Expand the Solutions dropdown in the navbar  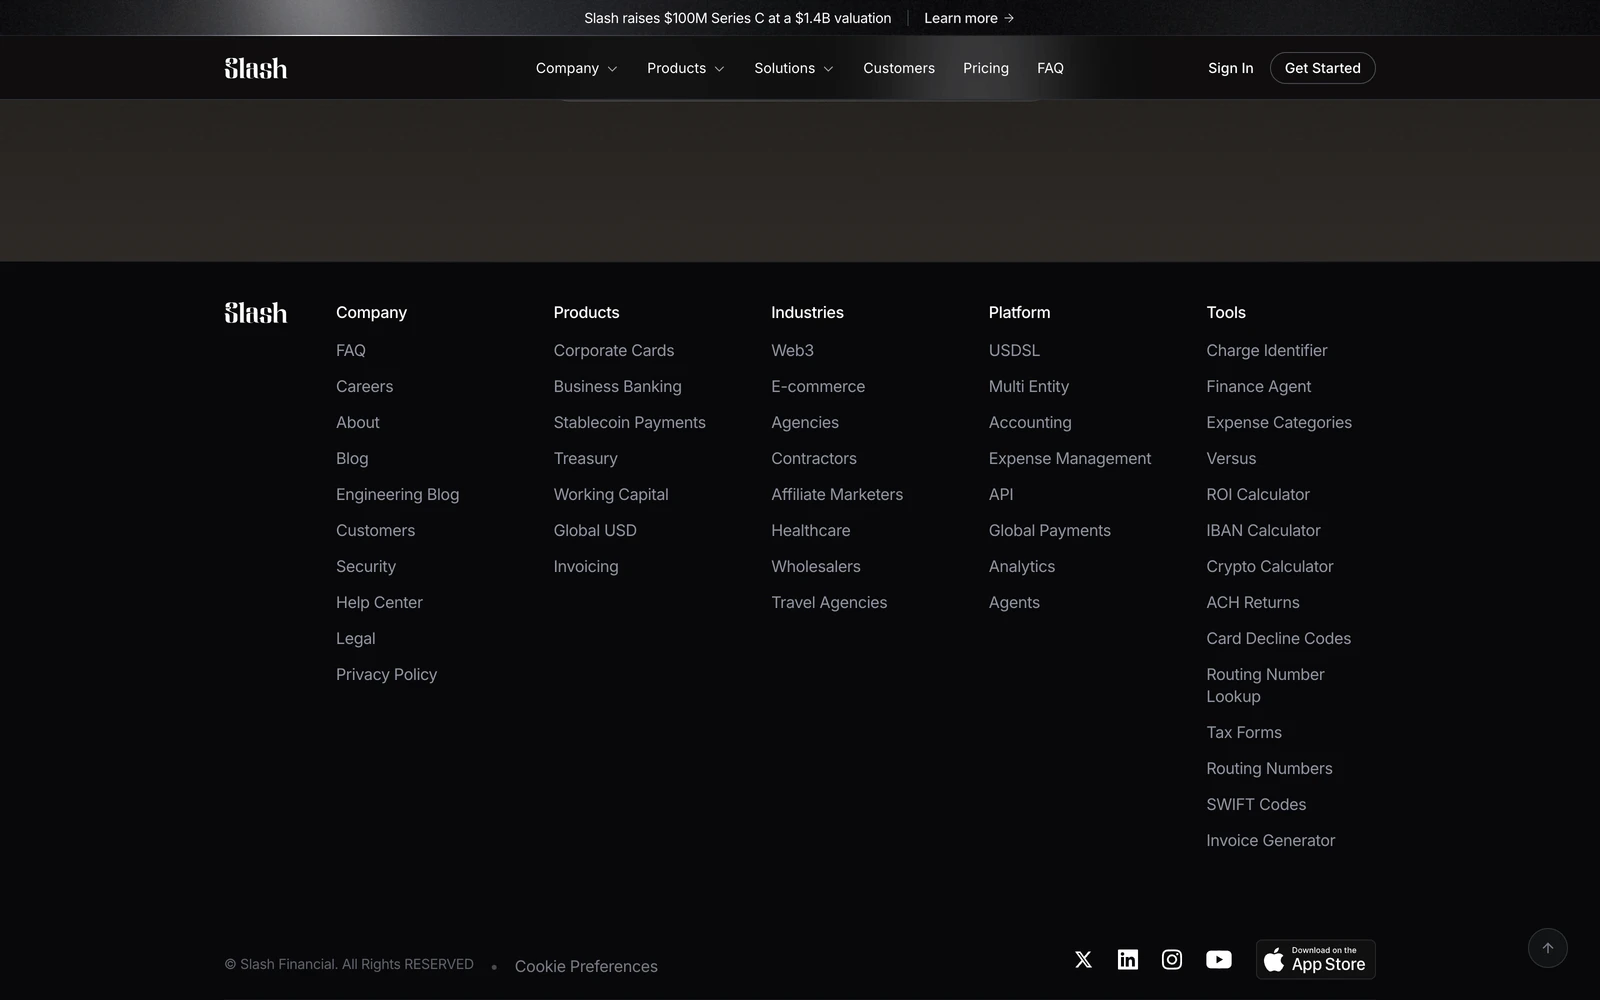tap(794, 68)
